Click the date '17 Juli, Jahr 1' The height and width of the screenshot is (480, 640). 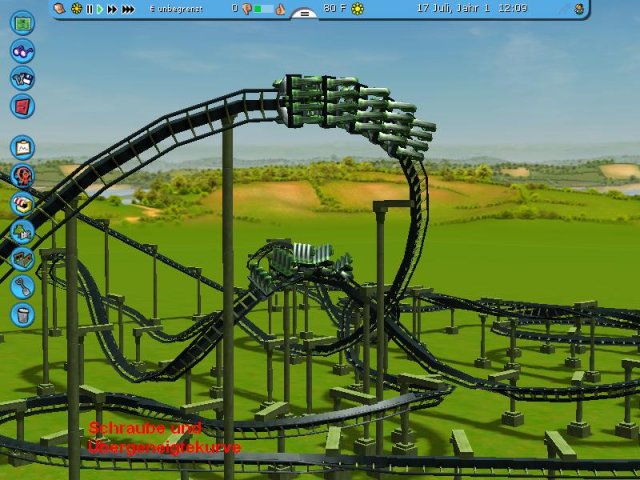point(453,8)
